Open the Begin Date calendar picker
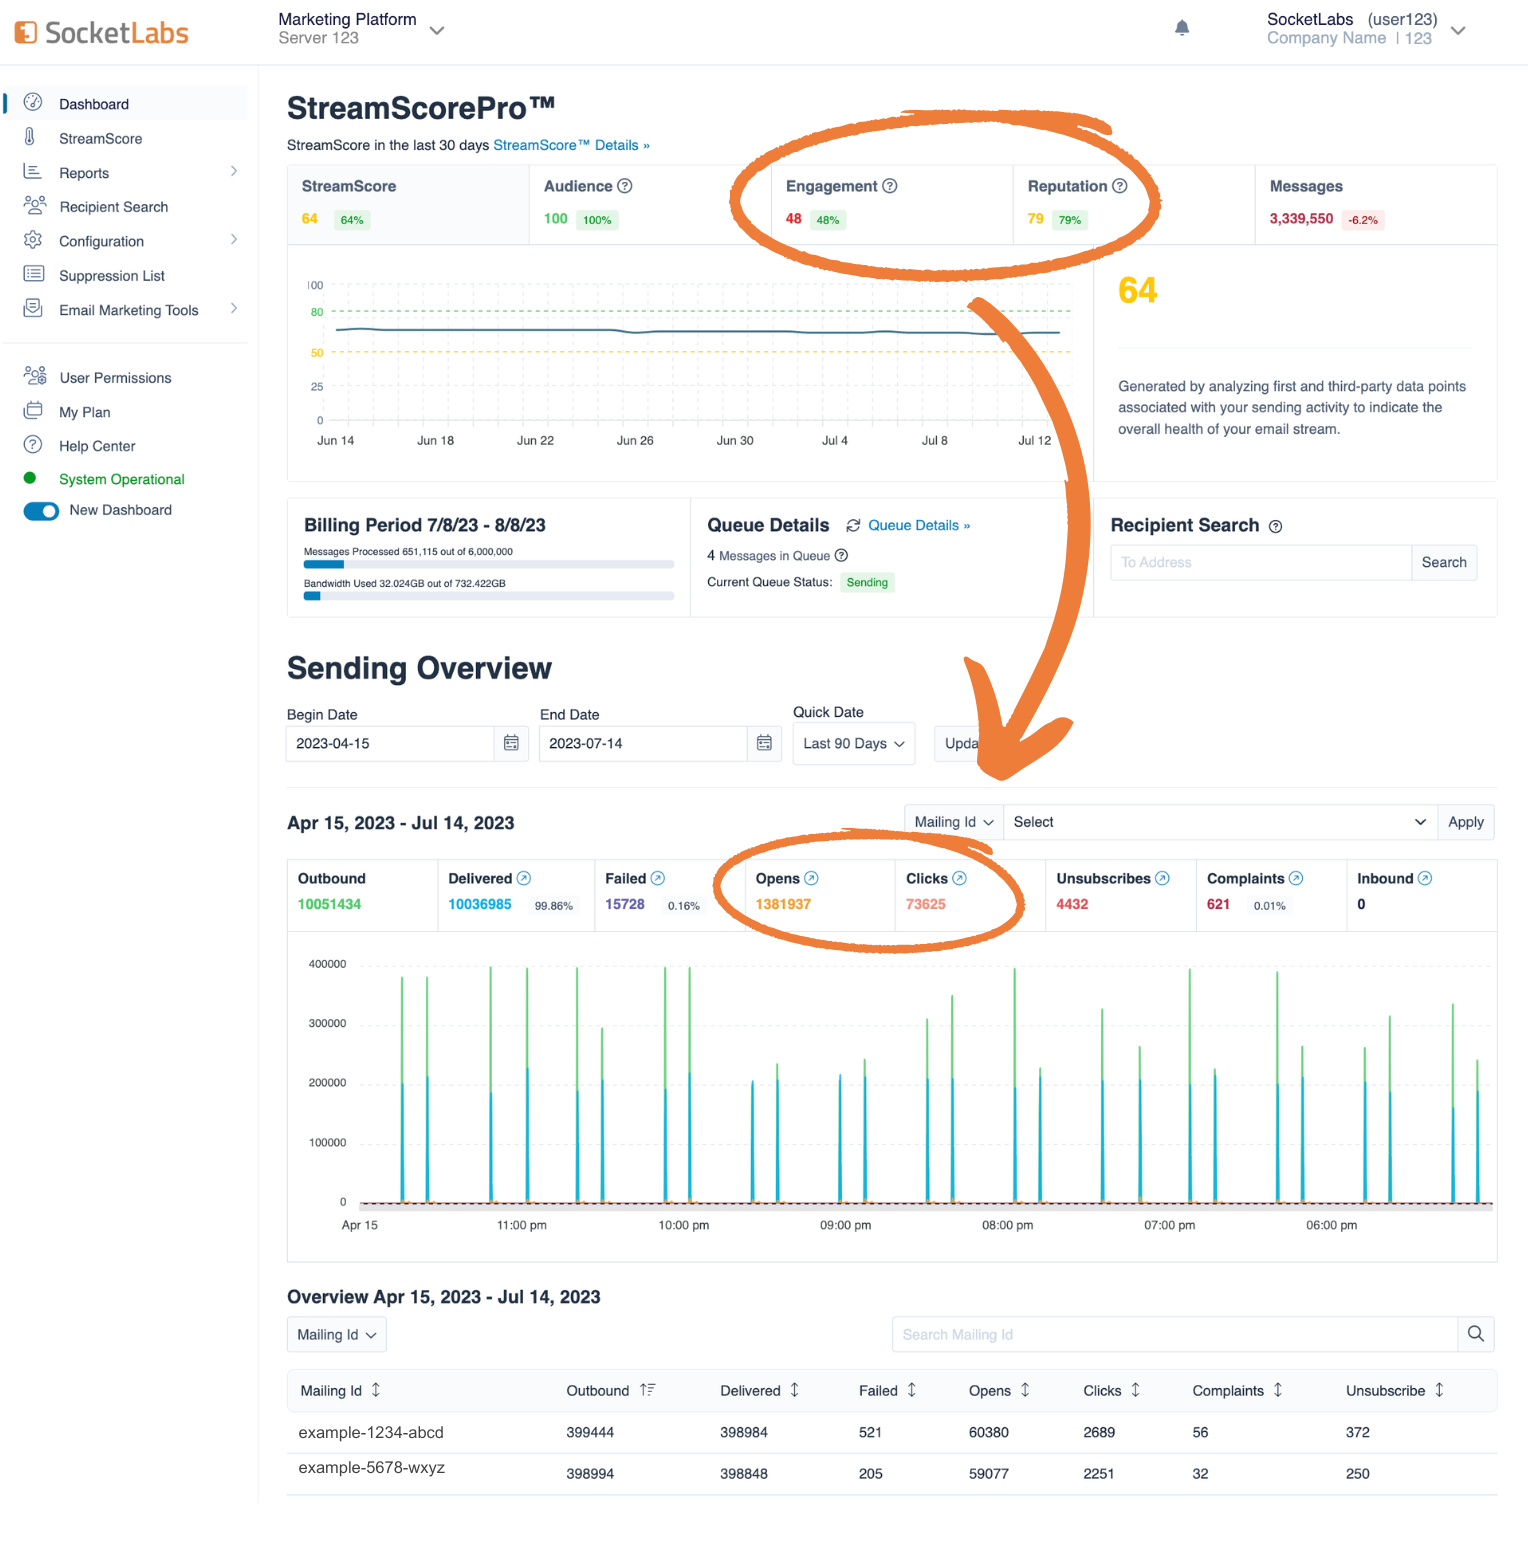The width and height of the screenshot is (1528, 1545). pyautogui.click(x=511, y=743)
